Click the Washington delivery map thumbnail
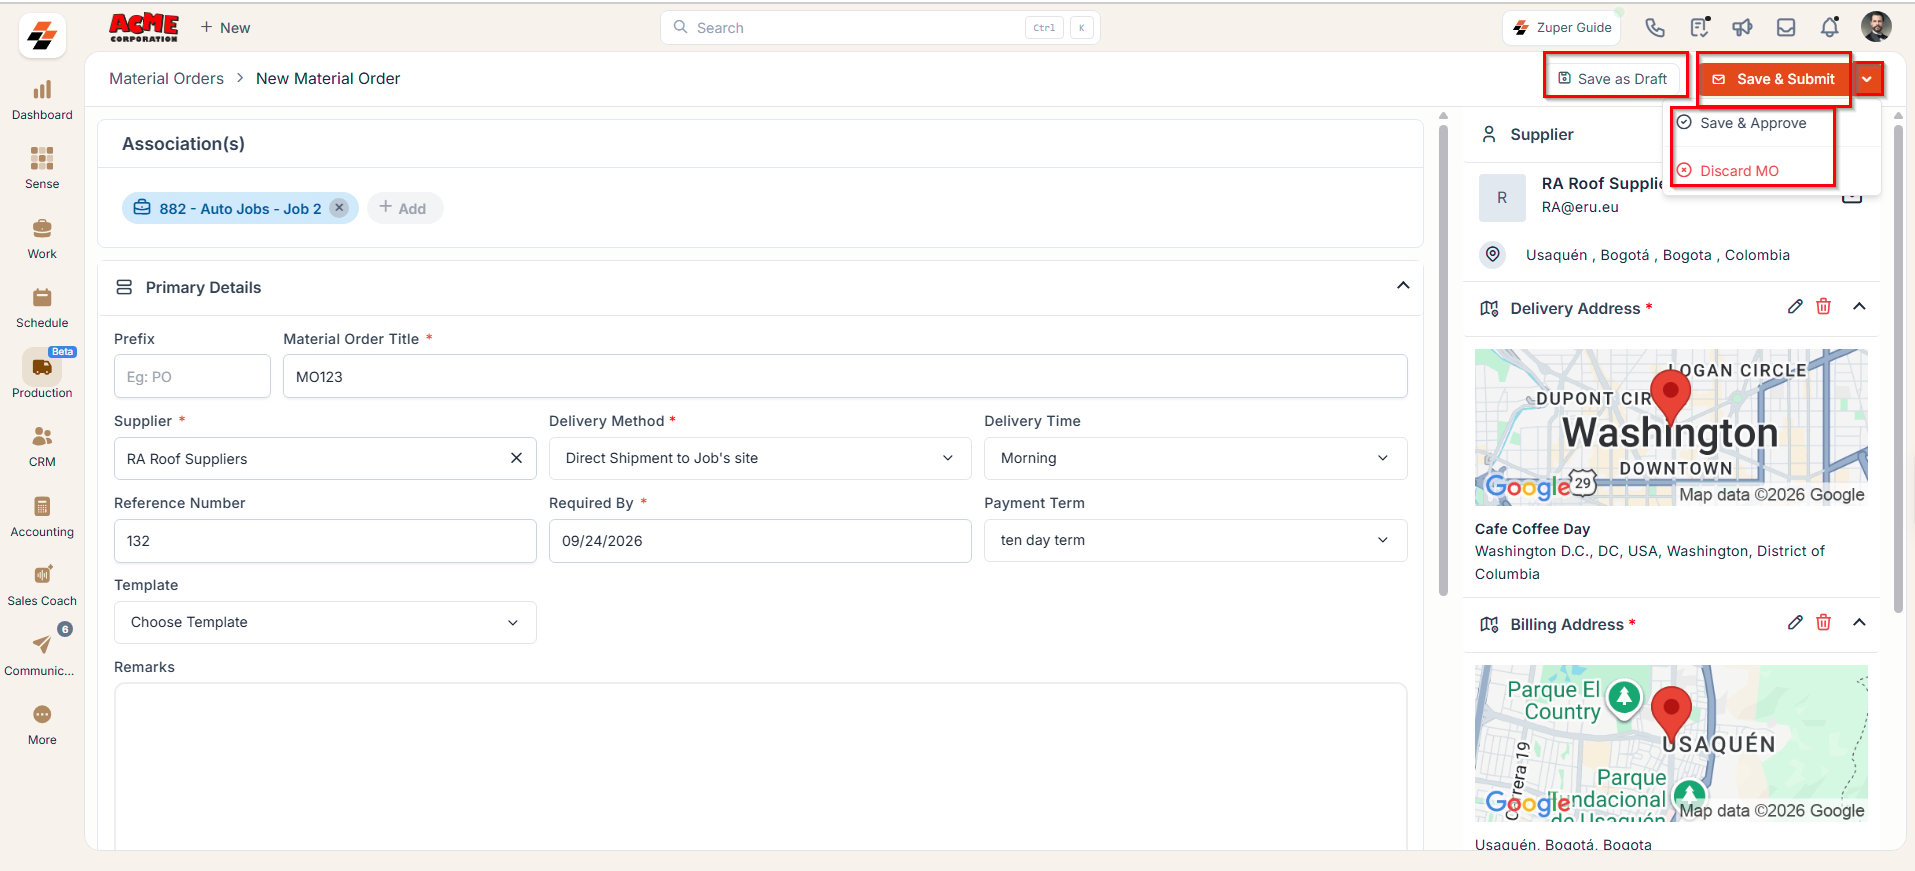Image resolution: width=1915 pixels, height=871 pixels. (1671, 427)
